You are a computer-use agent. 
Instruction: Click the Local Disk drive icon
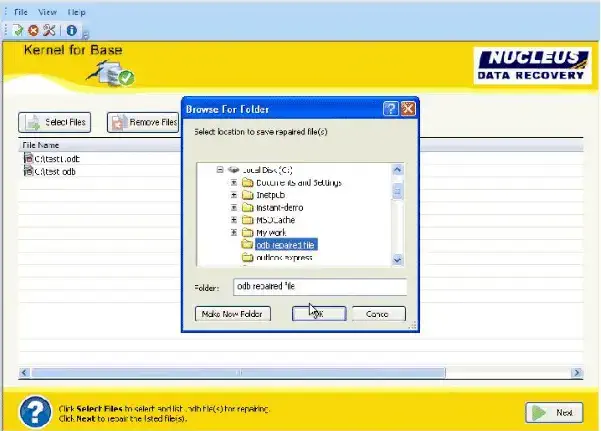click(233, 169)
